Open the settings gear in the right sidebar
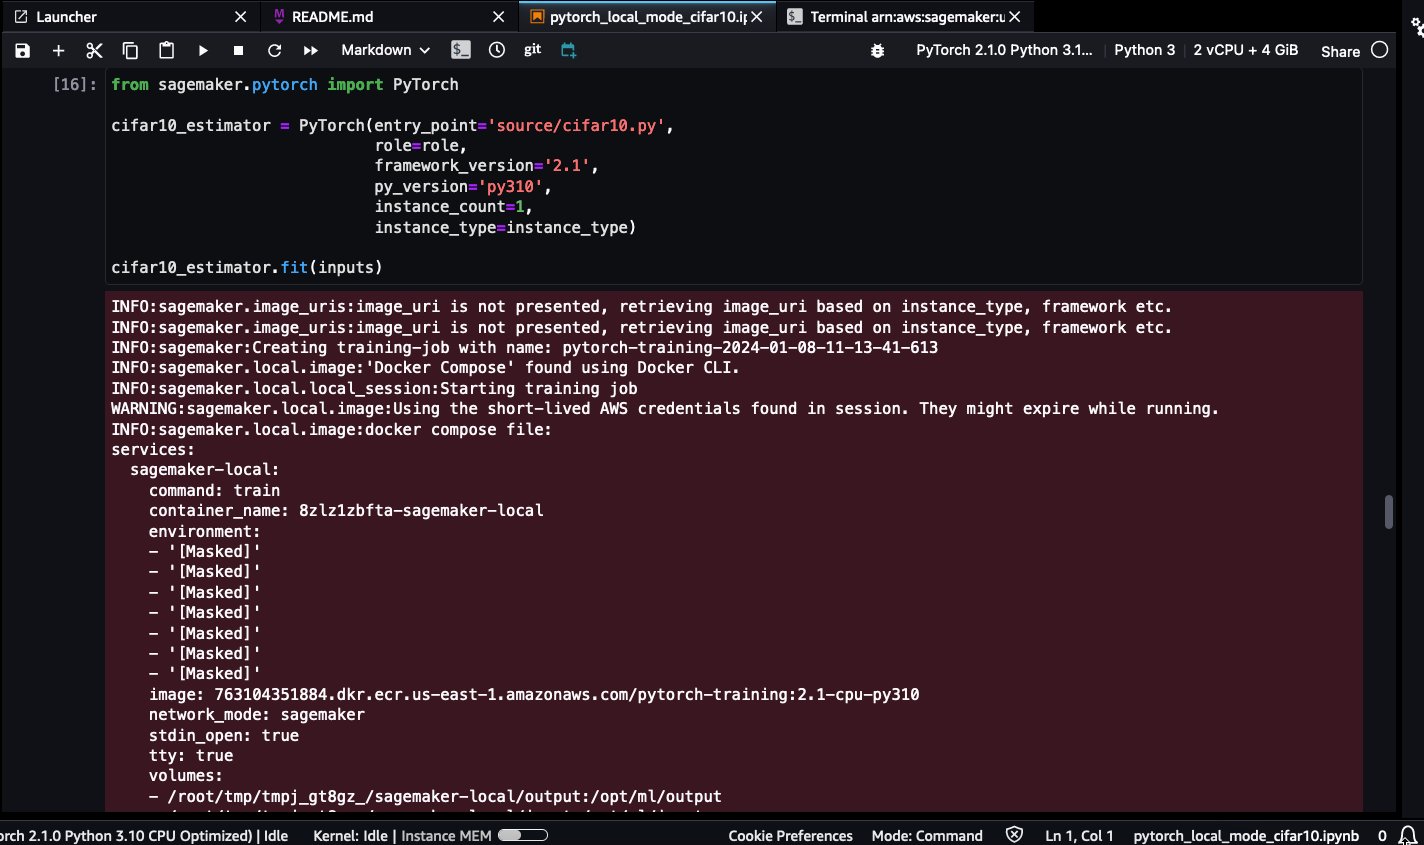The width and height of the screenshot is (1424, 845). [1417, 27]
